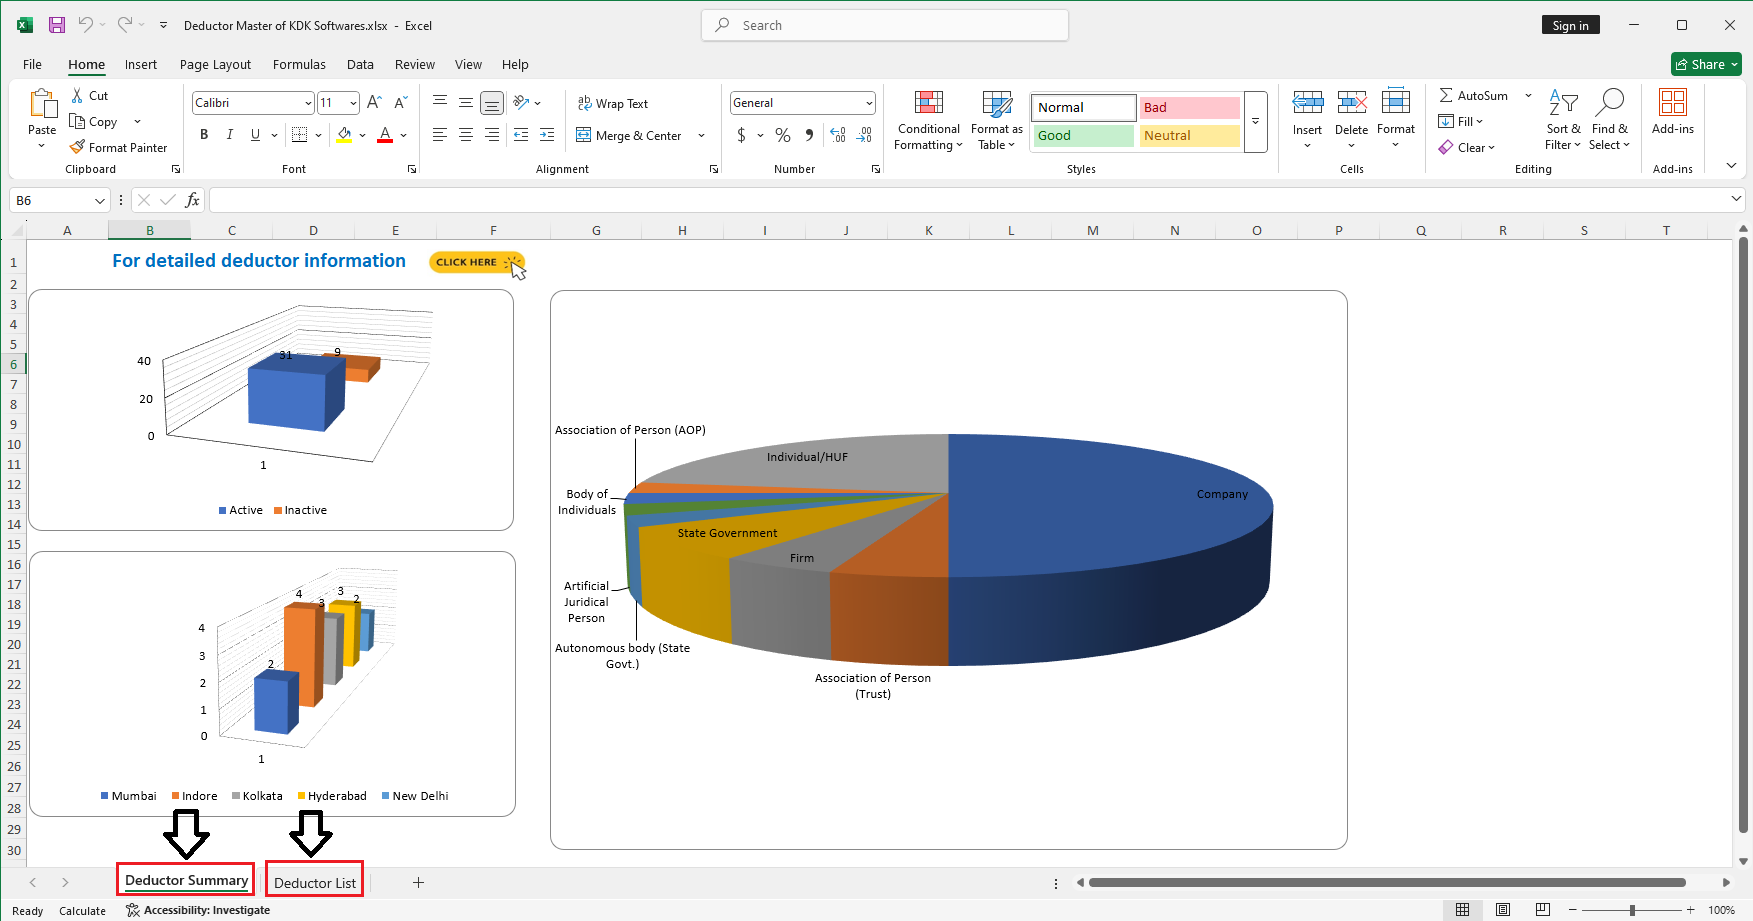This screenshot has height=921, width=1753.
Task: Open the Deductor List sheet tab
Action: 315,883
